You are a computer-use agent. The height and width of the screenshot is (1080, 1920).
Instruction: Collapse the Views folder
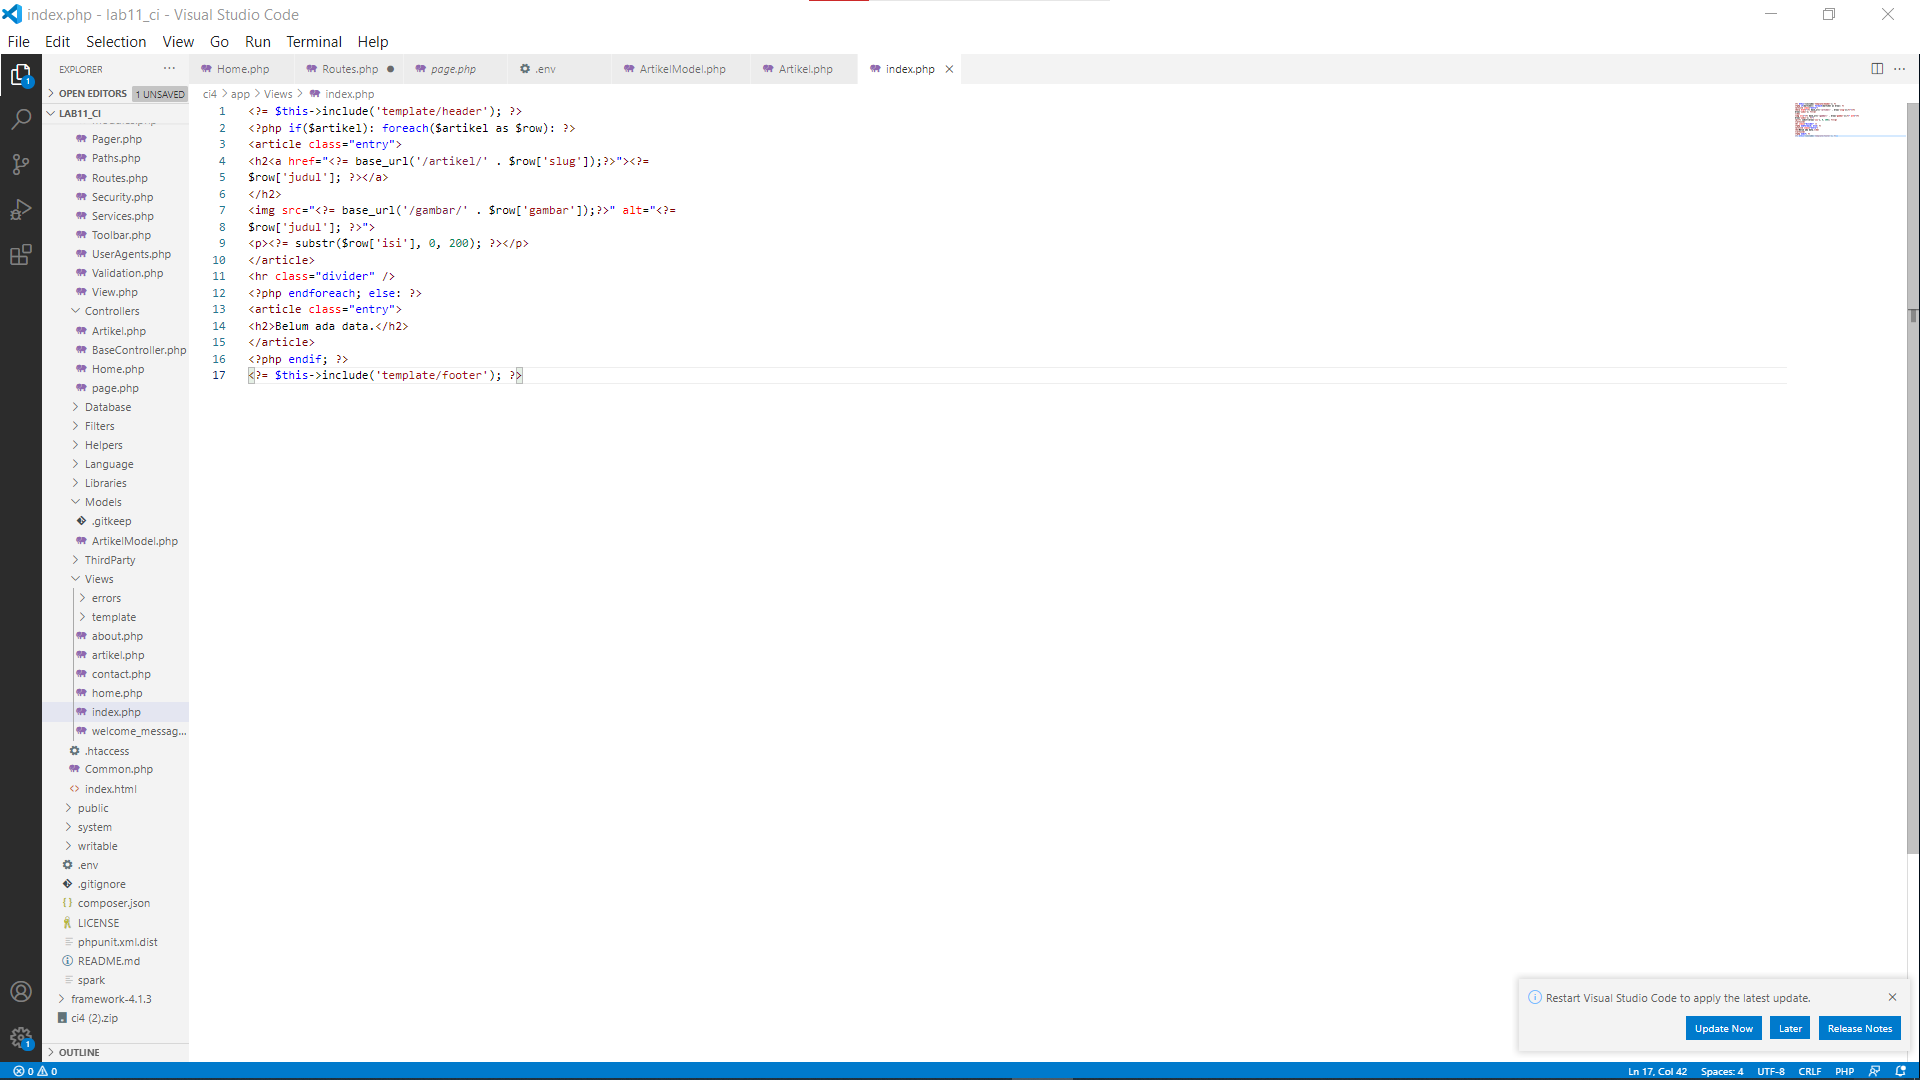pyautogui.click(x=98, y=578)
